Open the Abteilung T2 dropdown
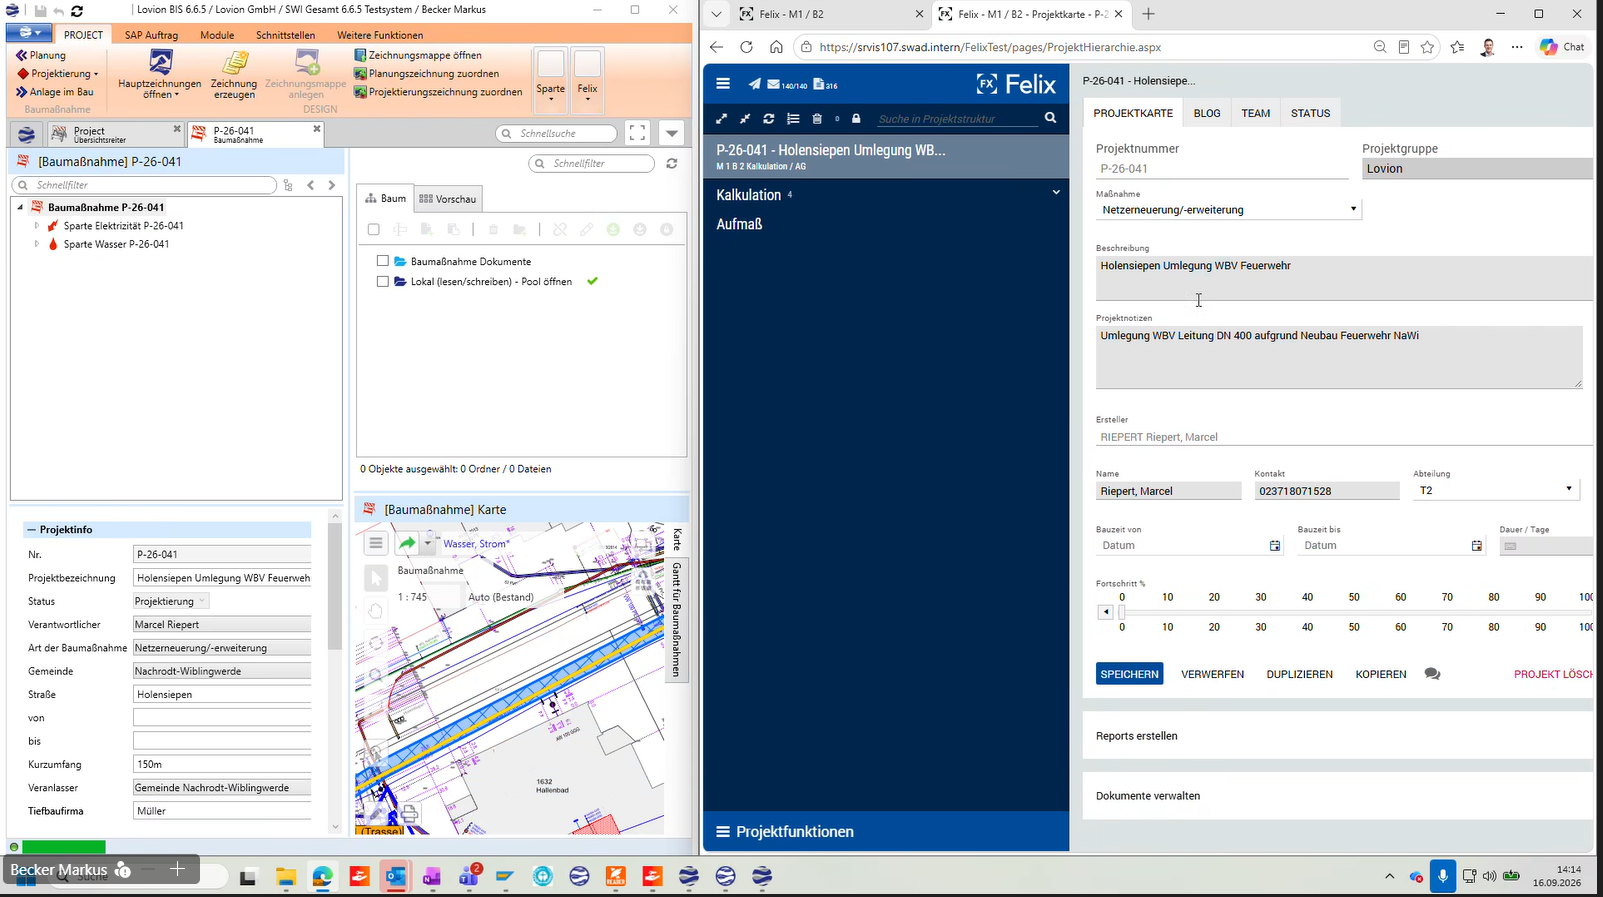This screenshot has height=897, width=1603. click(x=1496, y=491)
